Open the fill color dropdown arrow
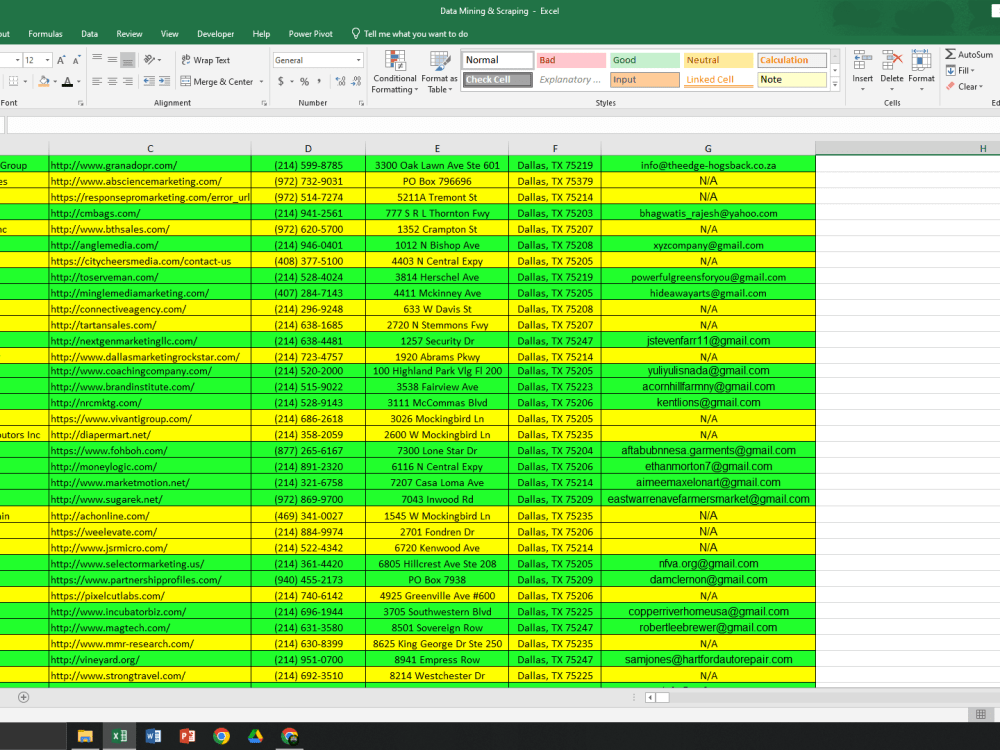This screenshot has width=1000, height=750. tap(55, 82)
